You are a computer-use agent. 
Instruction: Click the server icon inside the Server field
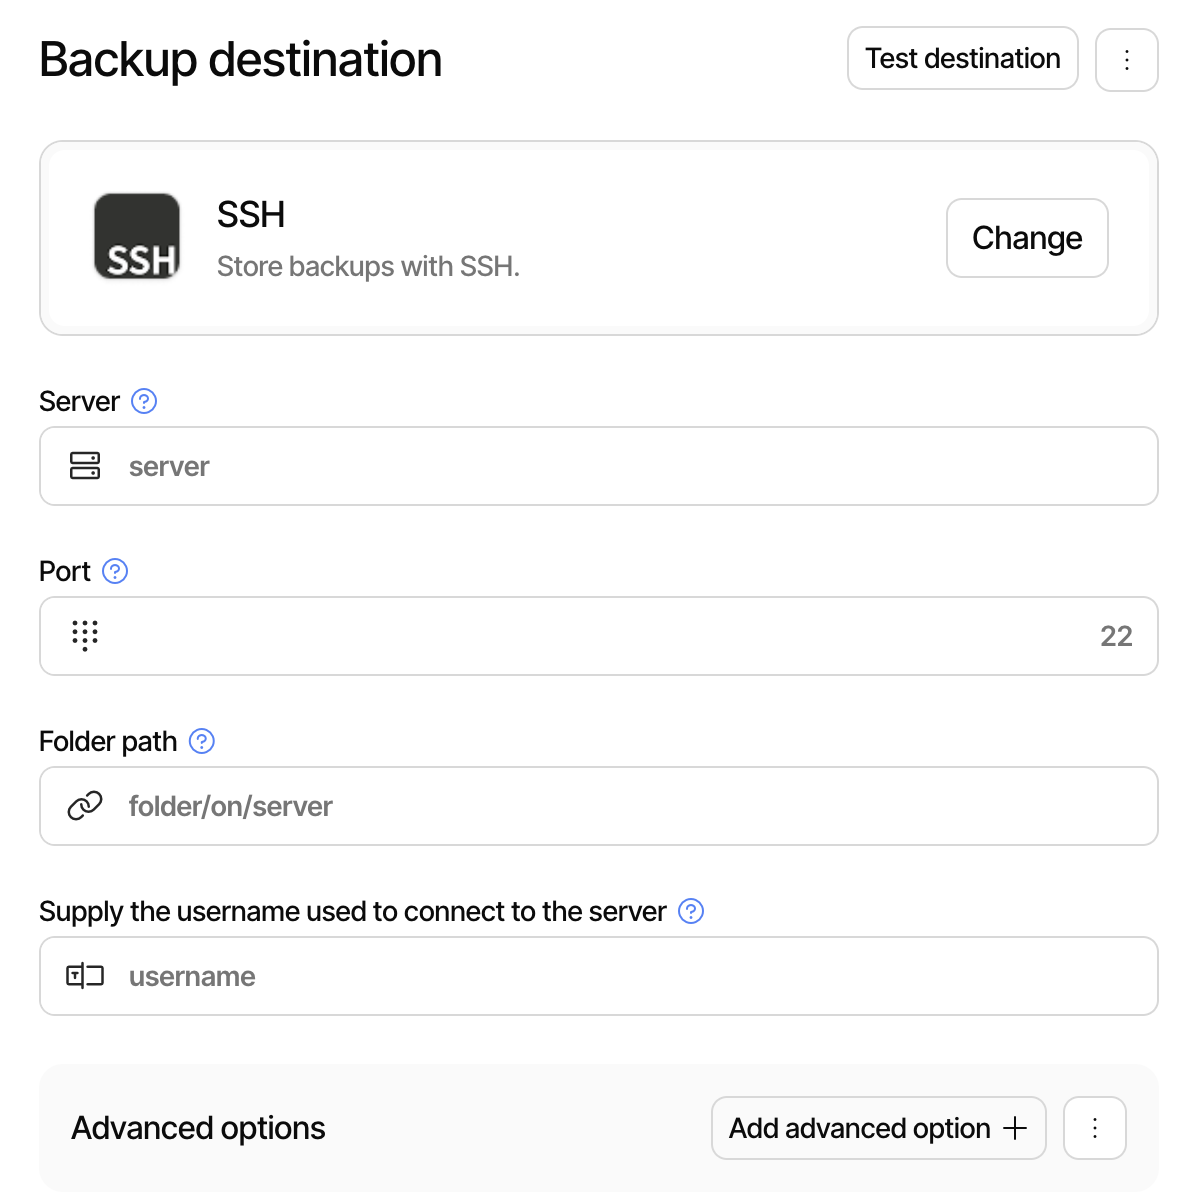(86, 466)
